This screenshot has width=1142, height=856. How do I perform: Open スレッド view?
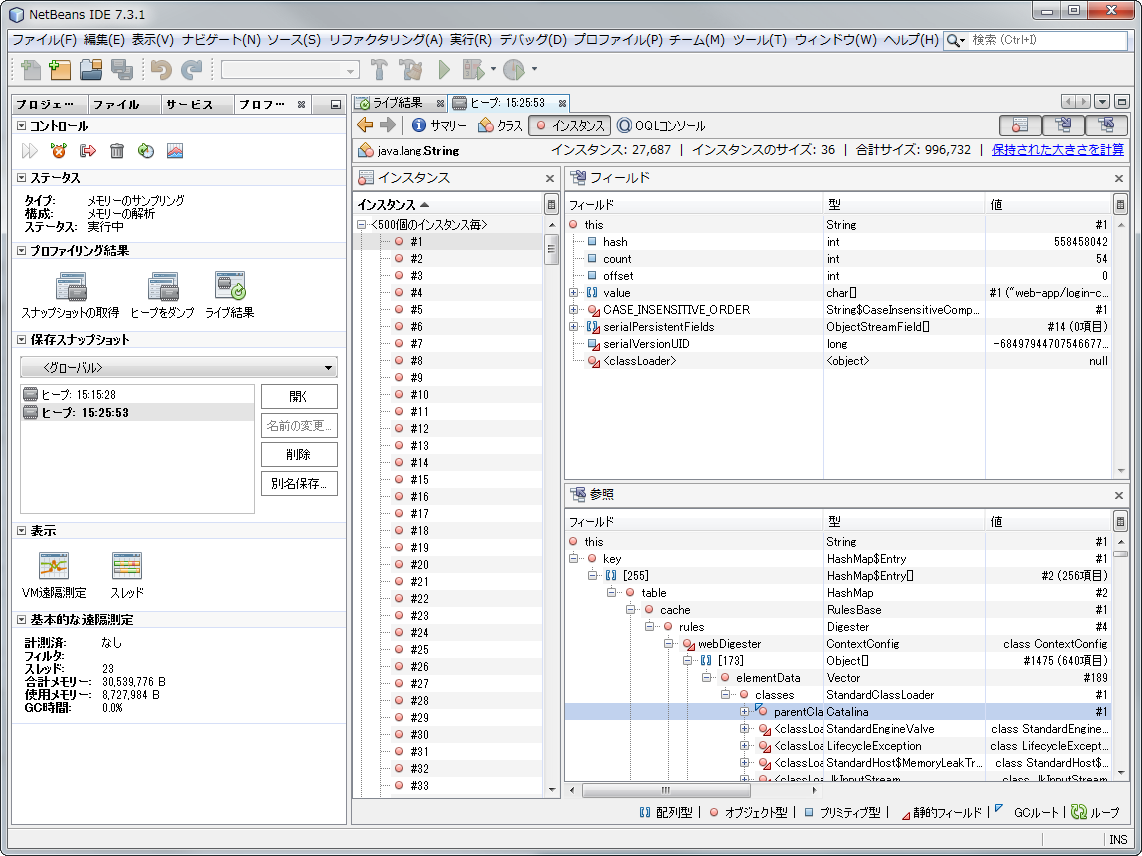coord(127,576)
